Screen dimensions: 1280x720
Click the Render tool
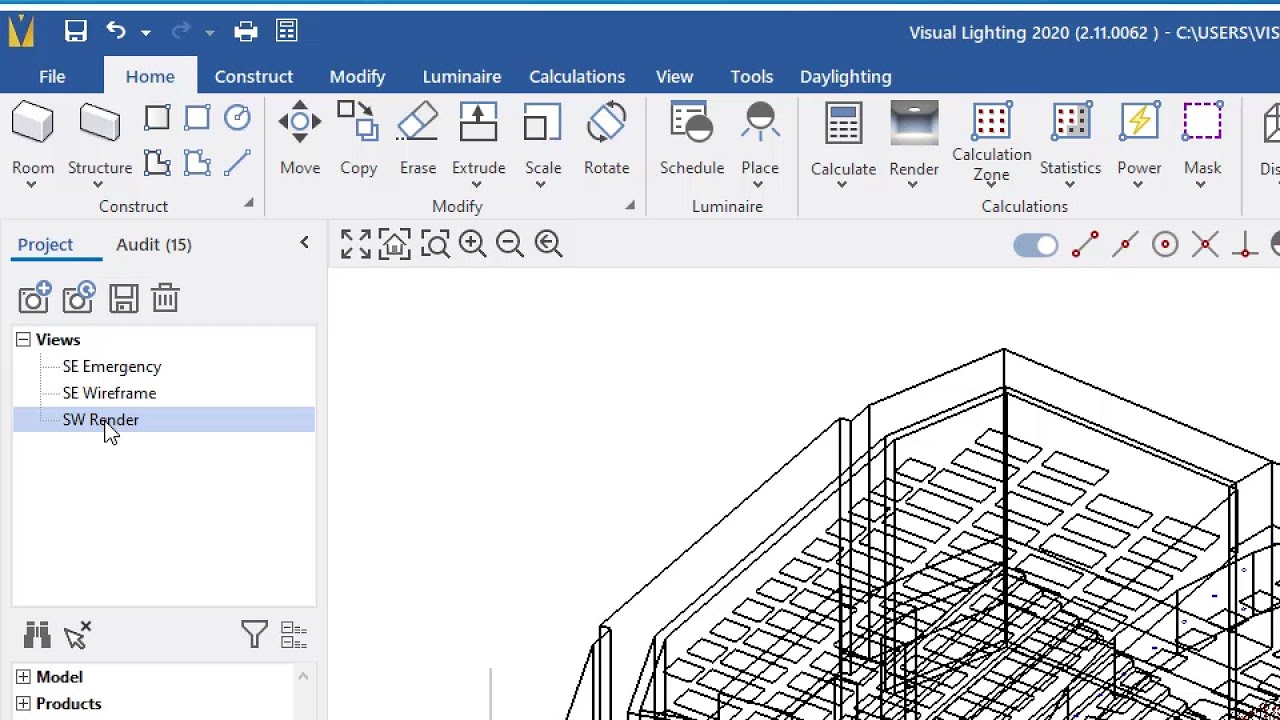[x=914, y=140]
